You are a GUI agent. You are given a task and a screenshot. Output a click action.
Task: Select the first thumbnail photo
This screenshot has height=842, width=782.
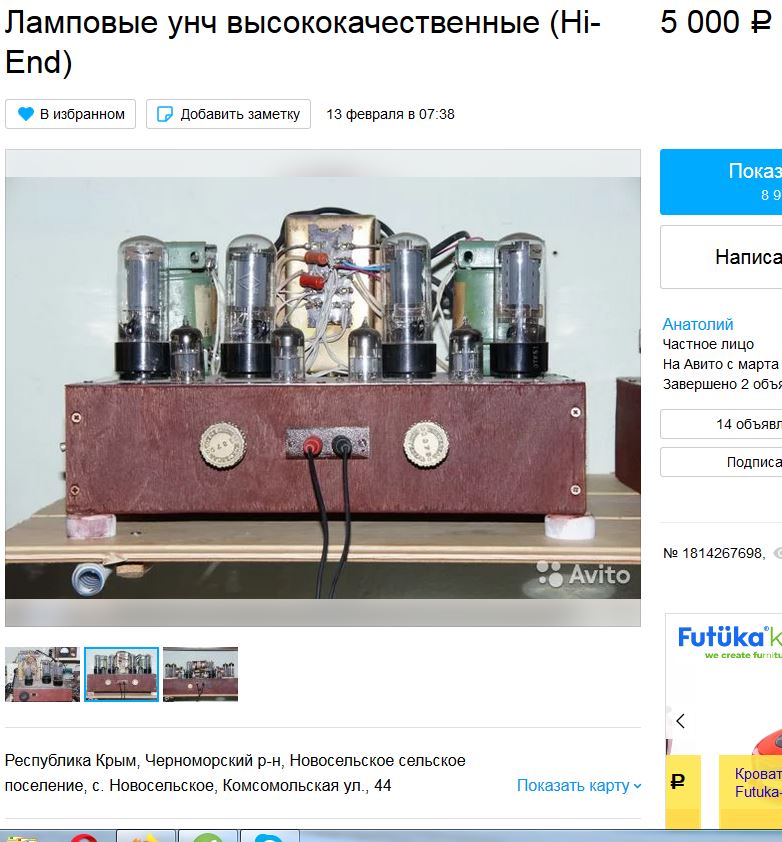42,674
